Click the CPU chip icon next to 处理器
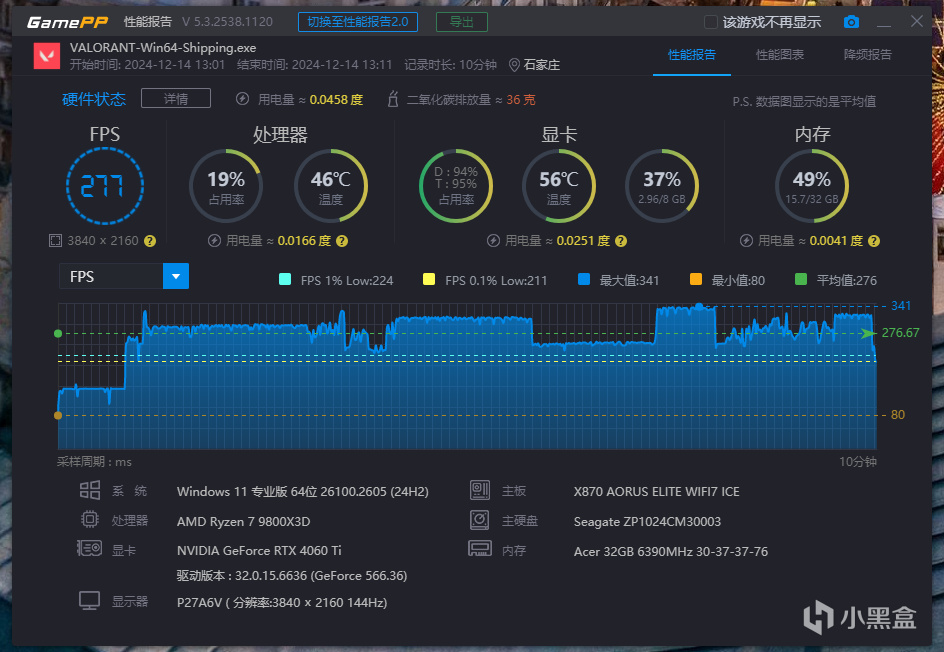Viewport: 944px width, 652px height. coord(90,519)
